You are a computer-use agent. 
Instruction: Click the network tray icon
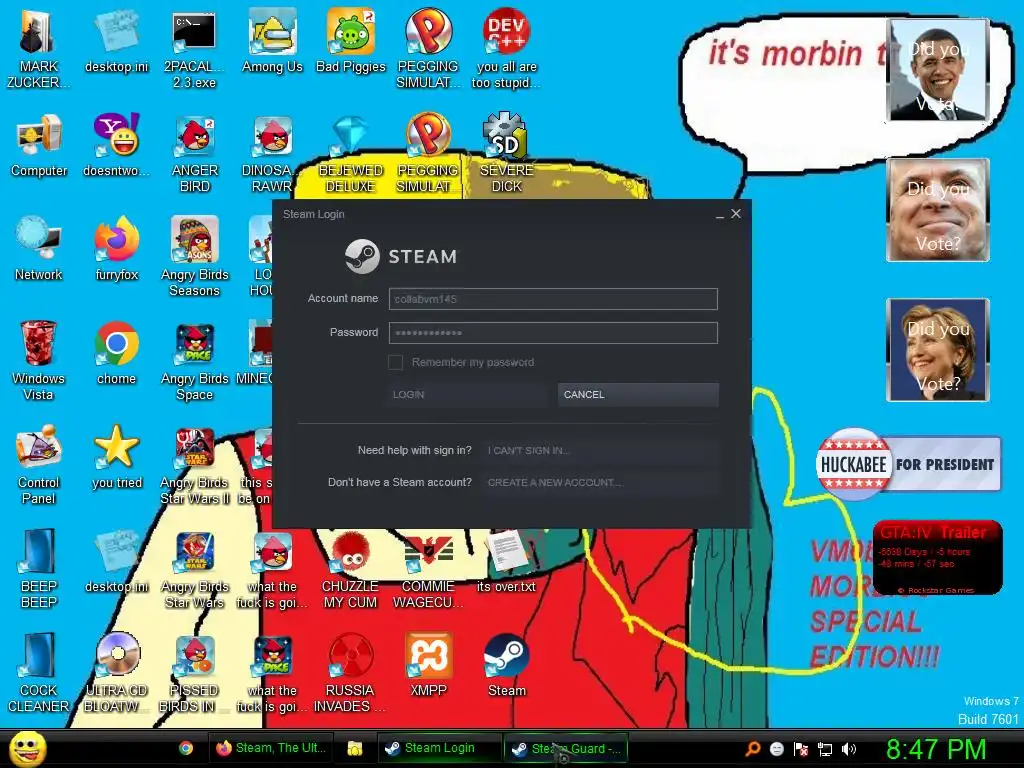click(824, 749)
